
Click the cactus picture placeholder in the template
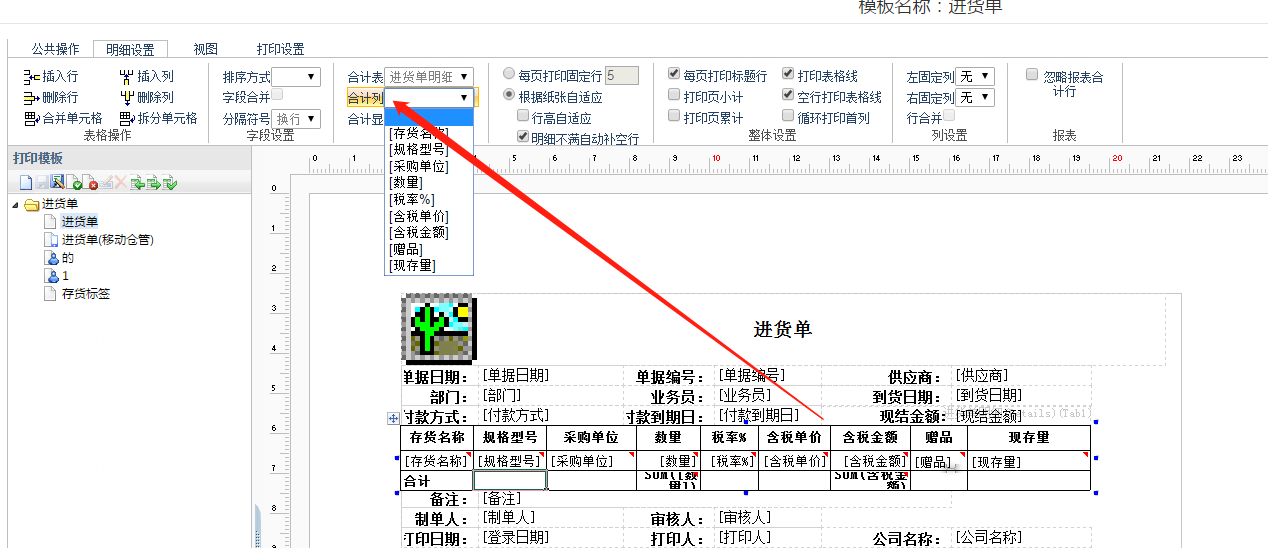[438, 328]
